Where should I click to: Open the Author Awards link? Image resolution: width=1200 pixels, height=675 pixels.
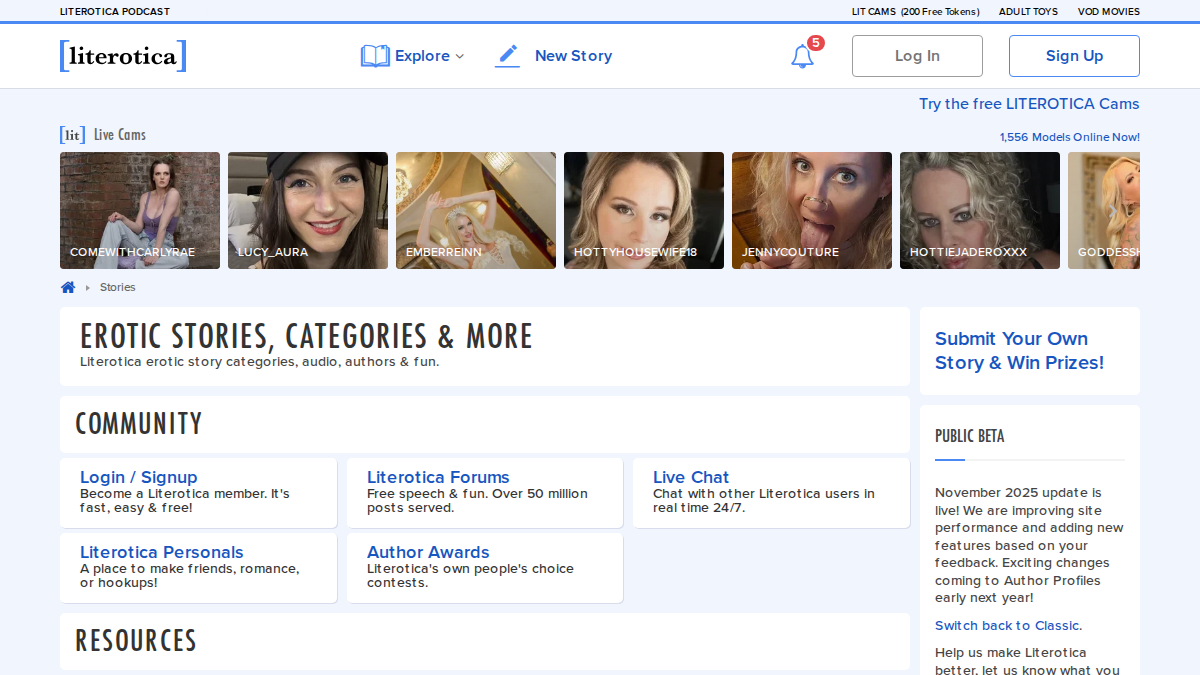(428, 552)
